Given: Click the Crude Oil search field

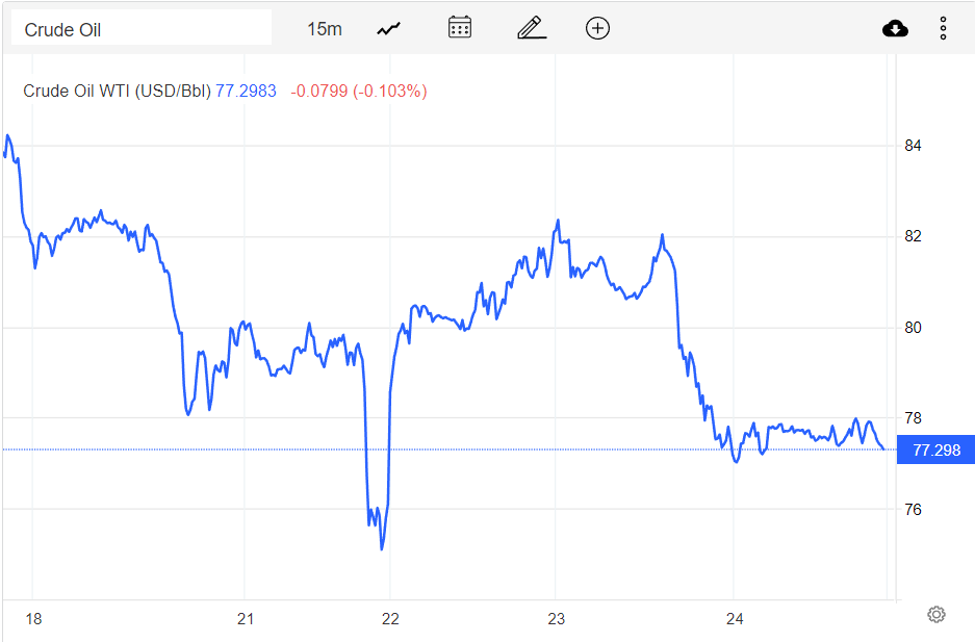Looking at the screenshot, I should point(141,29).
